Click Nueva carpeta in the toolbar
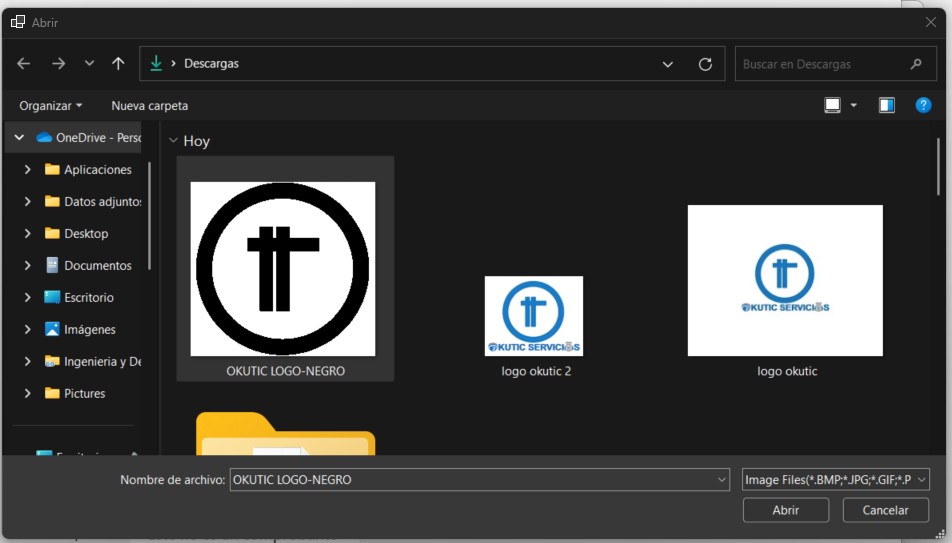952x543 pixels. (x=149, y=106)
